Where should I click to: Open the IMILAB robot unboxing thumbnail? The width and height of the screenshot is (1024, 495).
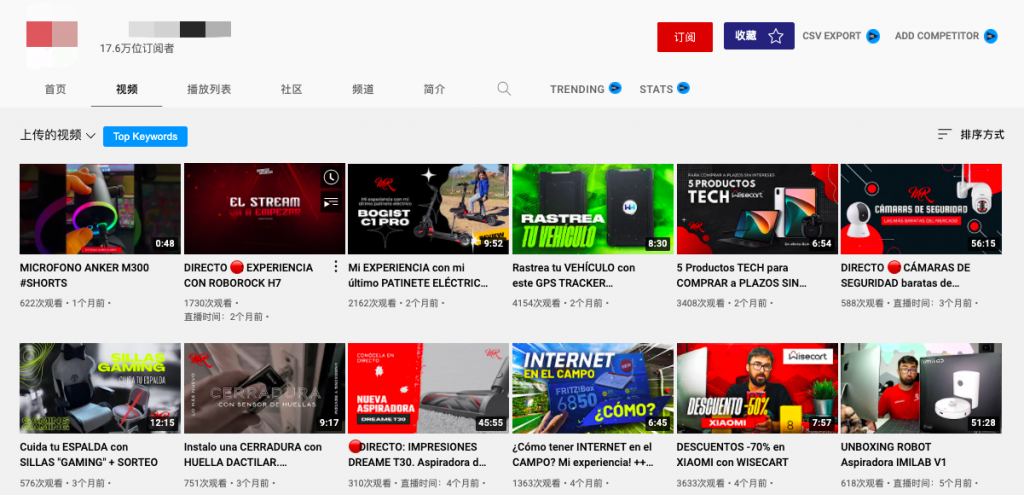pyautogui.click(x=921, y=388)
